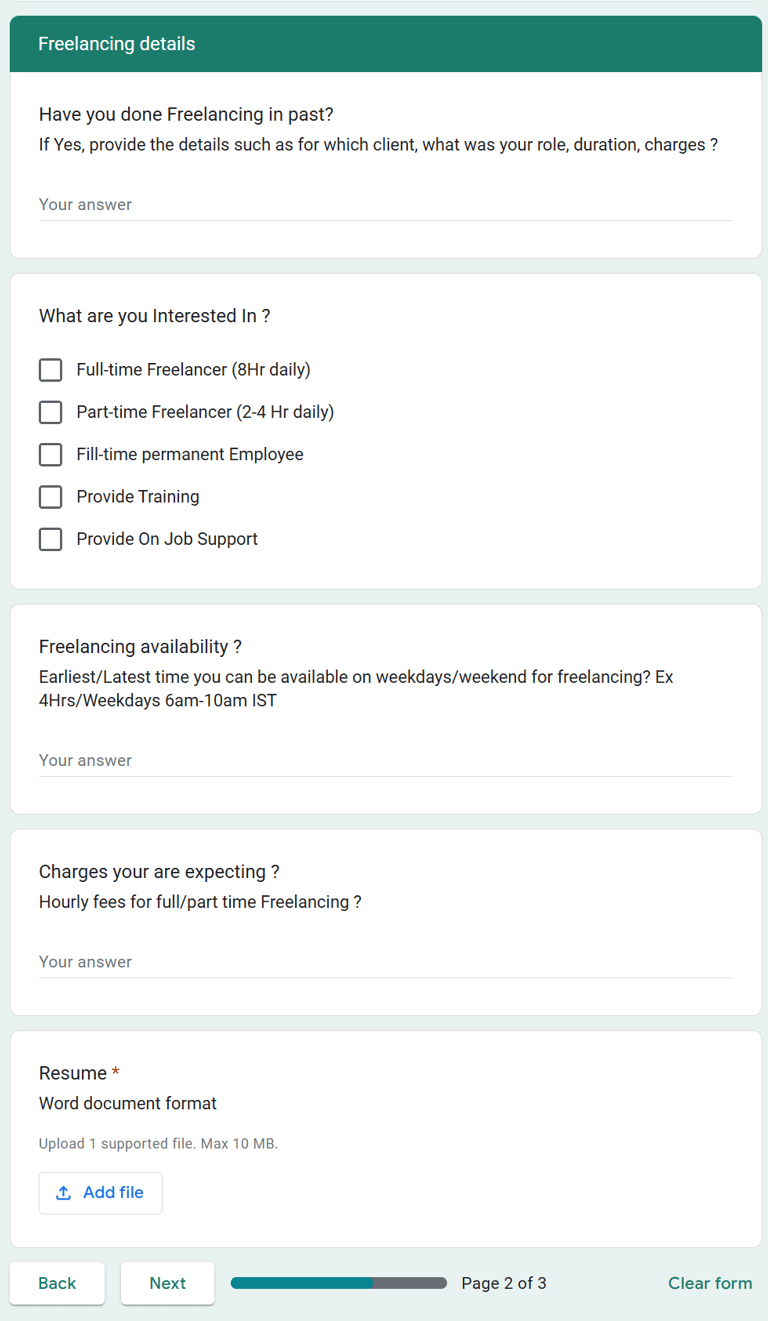Click the Provide Training label text

pyautogui.click(x=138, y=497)
